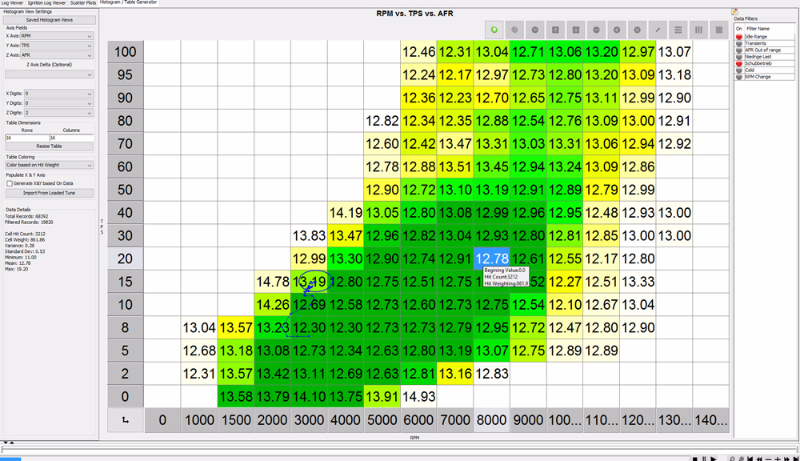Click the edit filters pencil icon

click(x=735, y=11)
